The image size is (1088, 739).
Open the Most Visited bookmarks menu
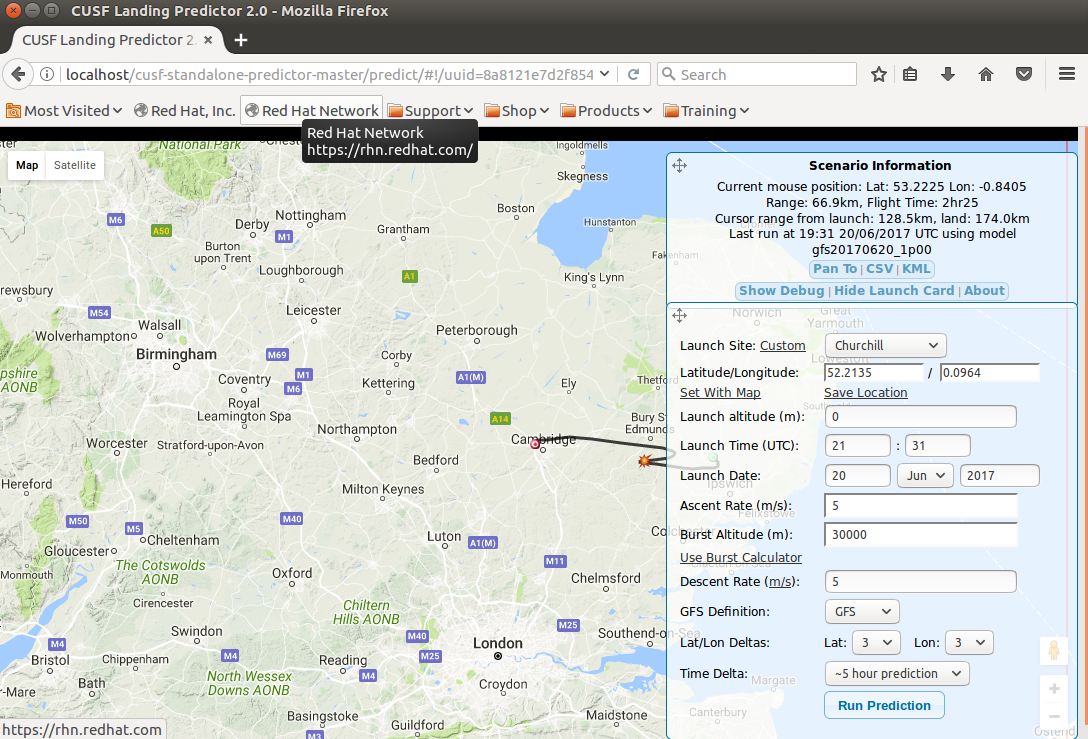[x=64, y=111]
